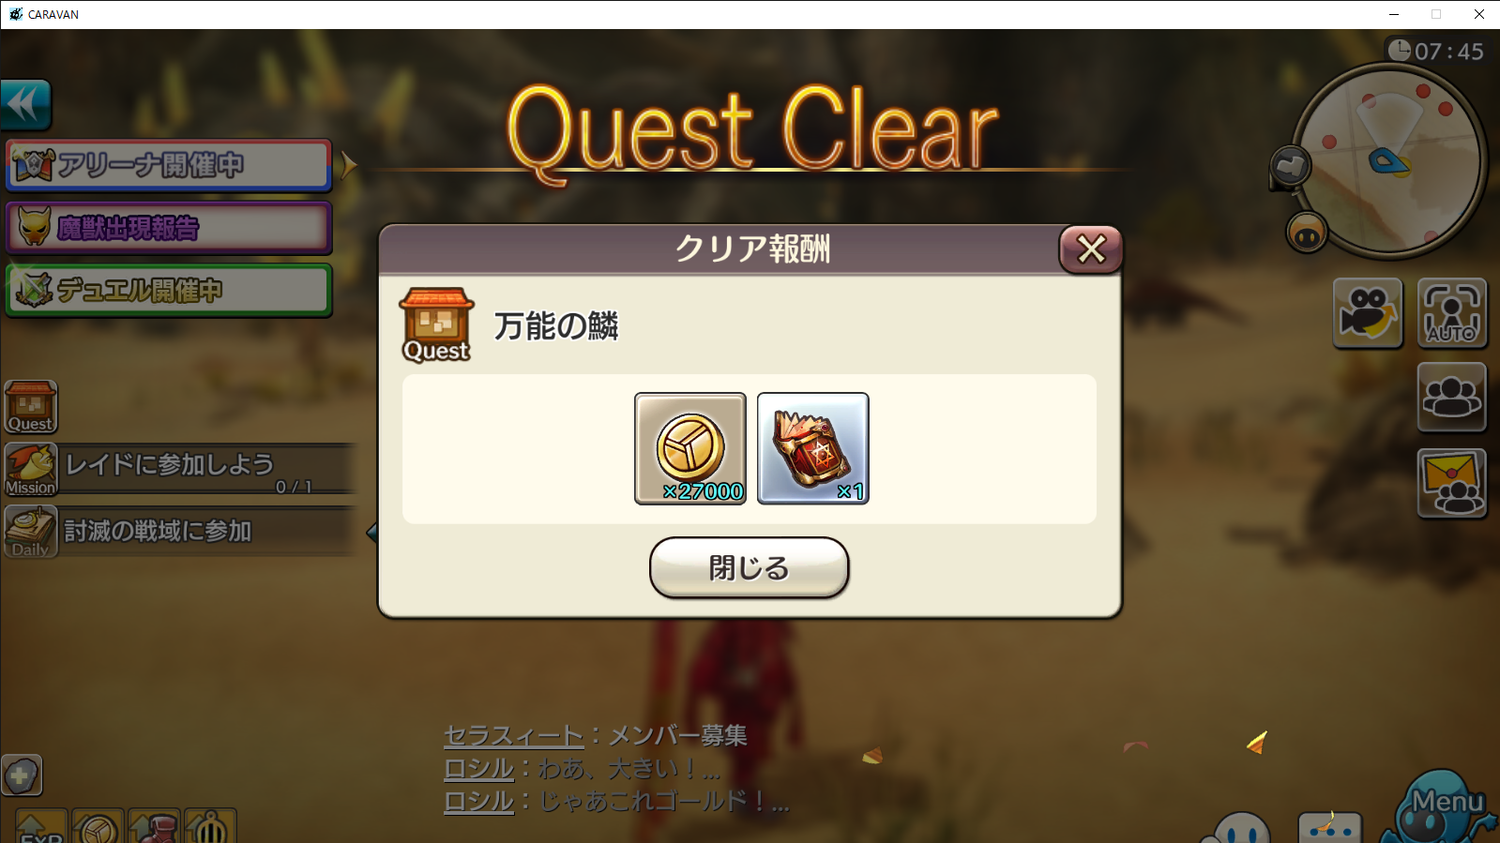The width and height of the screenshot is (1500, 843).
Task: Open the Quest icon in left sidebar
Action: [x=31, y=407]
